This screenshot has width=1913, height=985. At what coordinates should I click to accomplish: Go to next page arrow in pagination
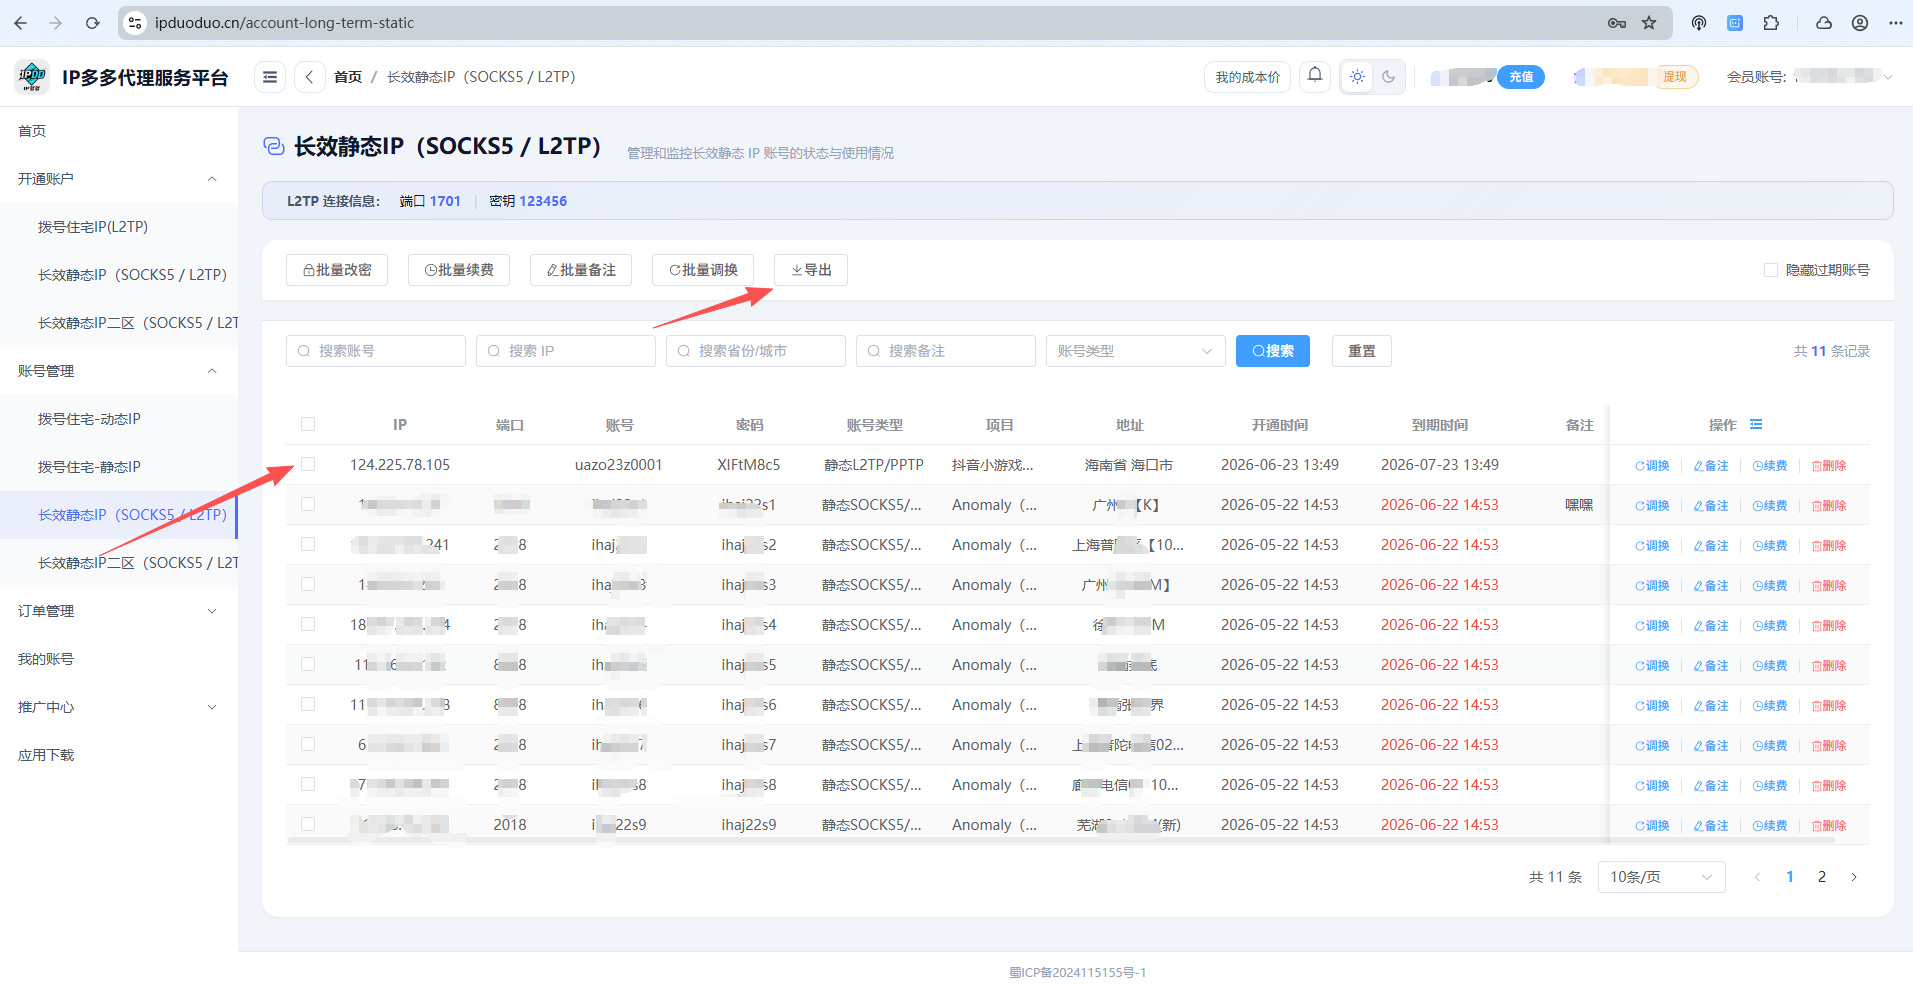point(1854,877)
